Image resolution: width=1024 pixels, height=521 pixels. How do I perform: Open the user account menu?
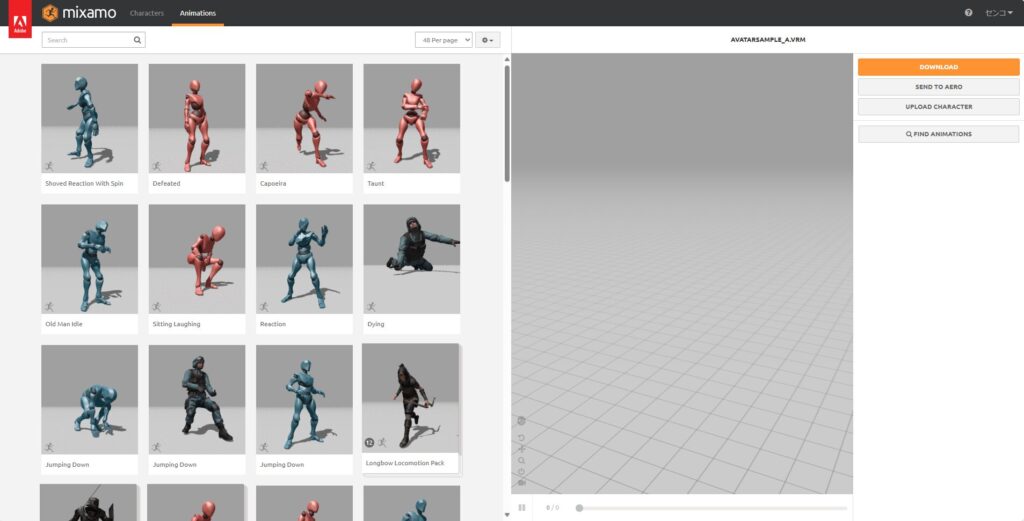(x=999, y=13)
